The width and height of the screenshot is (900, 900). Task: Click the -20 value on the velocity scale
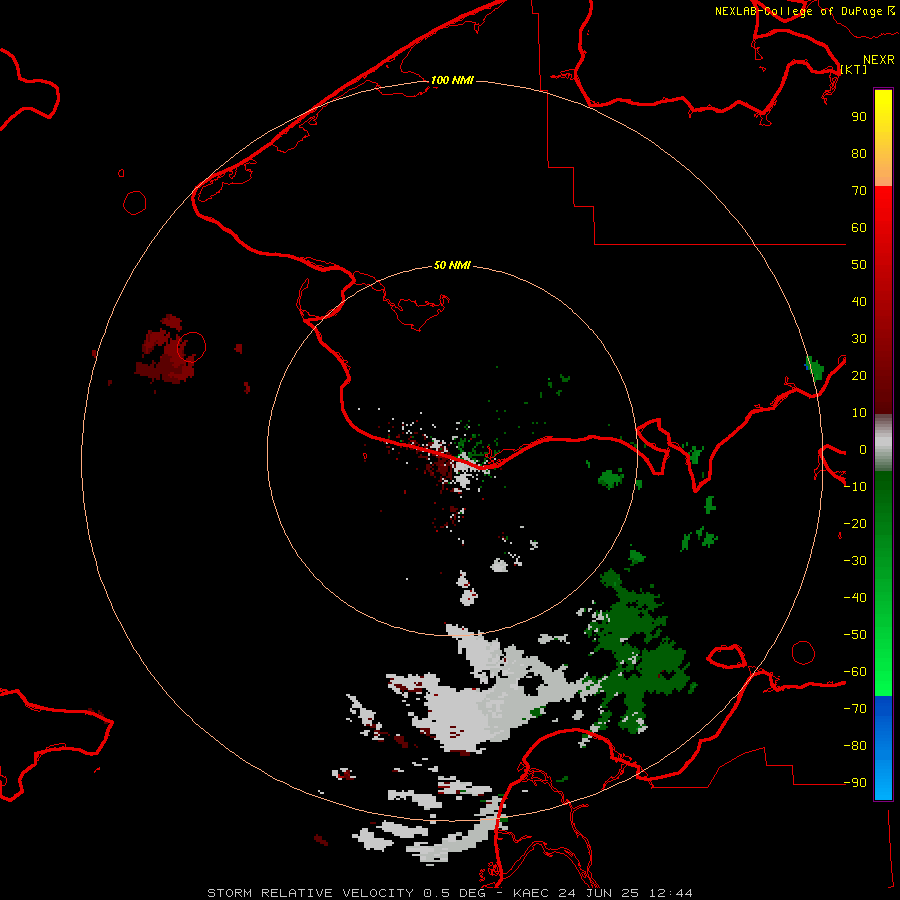pos(855,523)
